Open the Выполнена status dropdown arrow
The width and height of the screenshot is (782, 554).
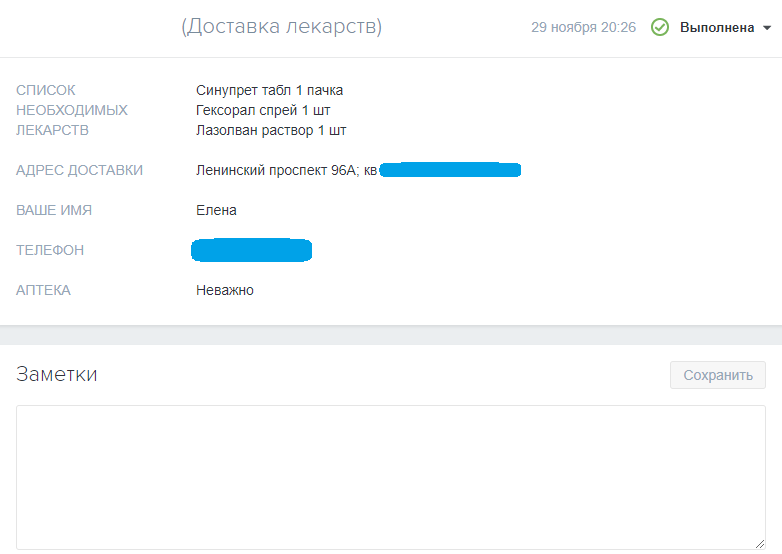point(767,28)
